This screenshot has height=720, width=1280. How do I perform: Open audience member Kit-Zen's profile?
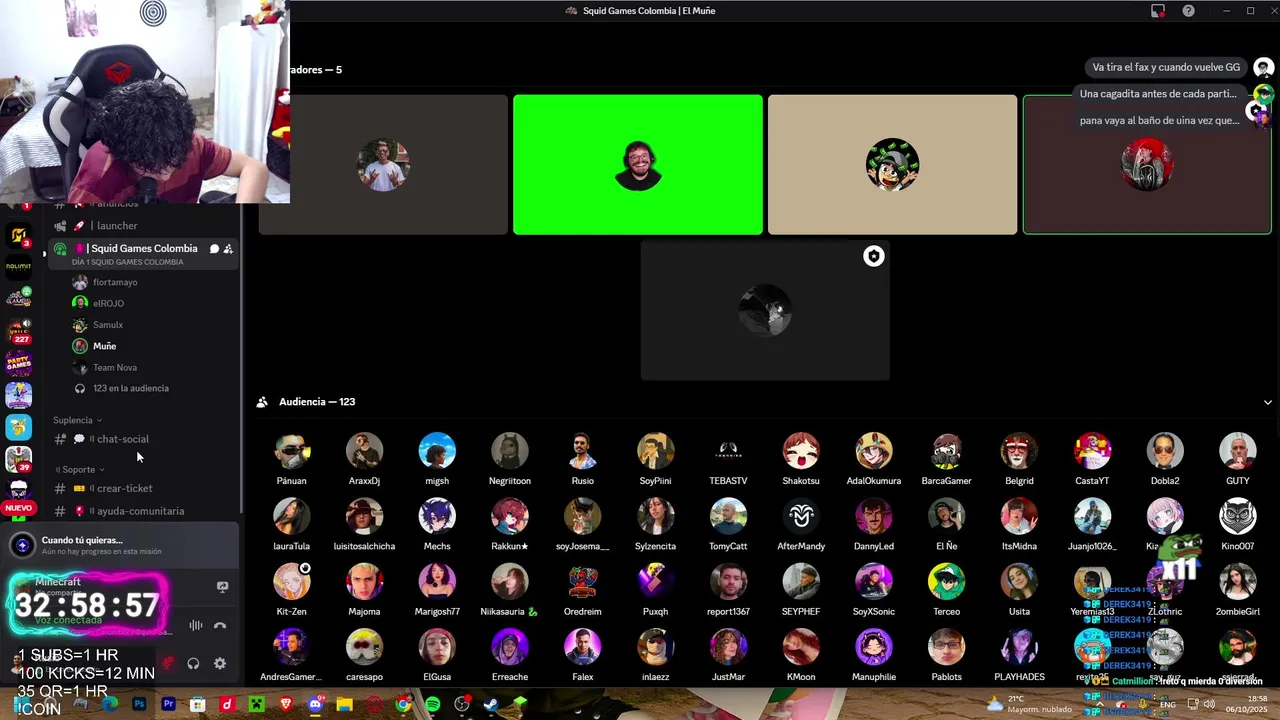pyautogui.click(x=292, y=590)
